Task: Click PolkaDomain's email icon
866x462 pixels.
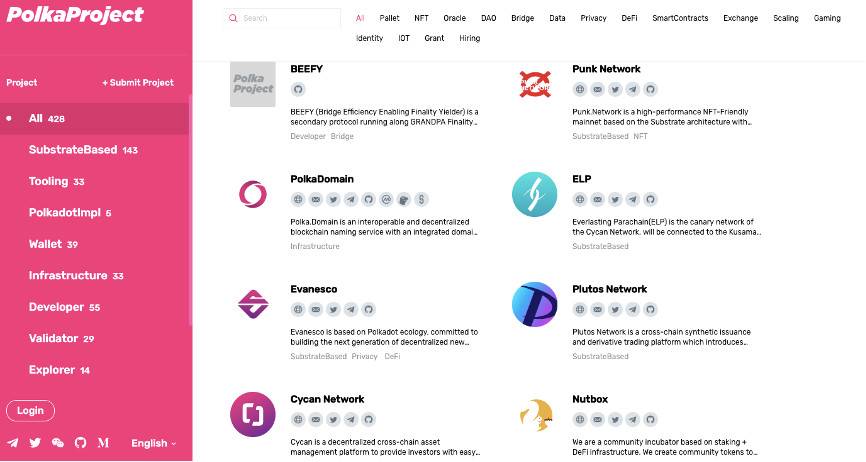Action: click(315, 199)
